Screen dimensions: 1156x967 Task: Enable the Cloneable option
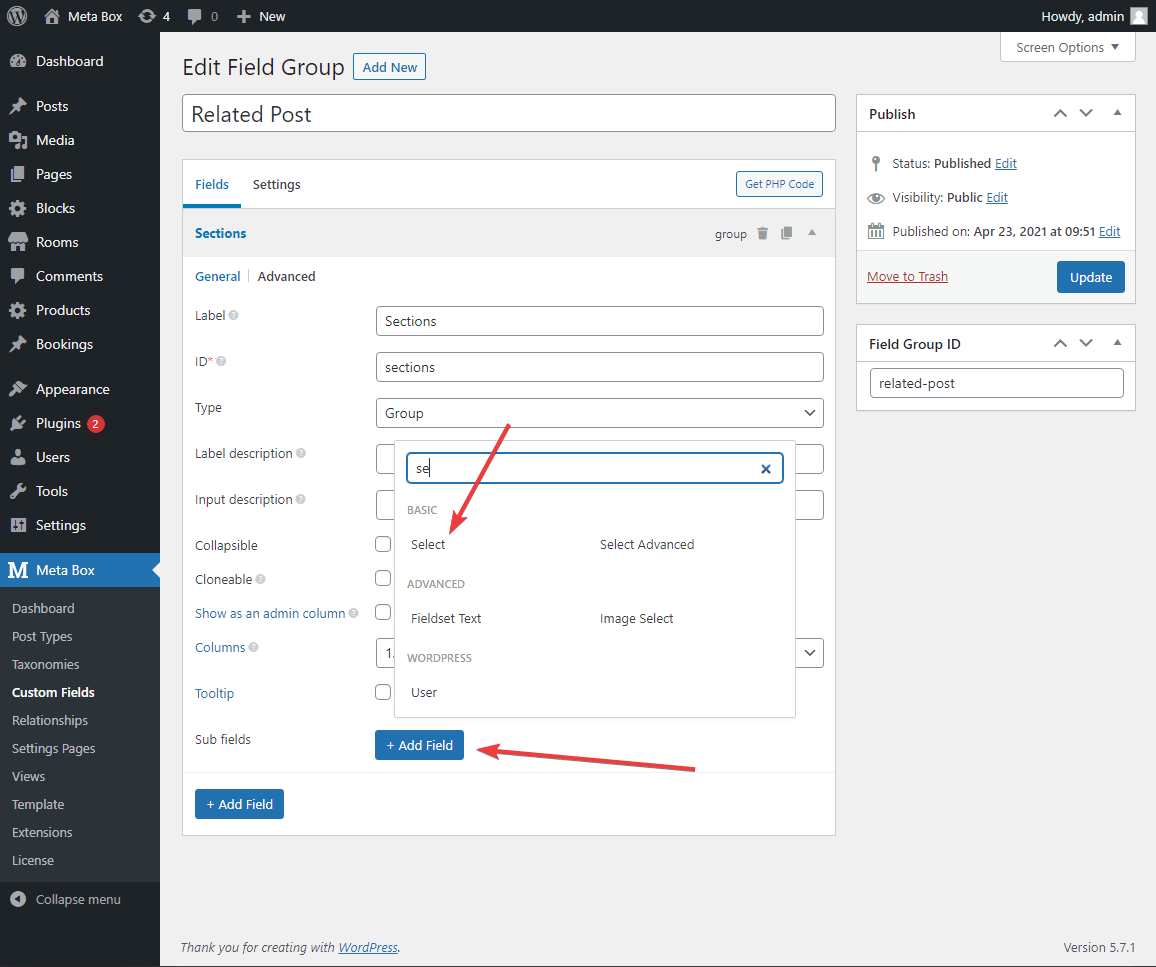(x=383, y=578)
